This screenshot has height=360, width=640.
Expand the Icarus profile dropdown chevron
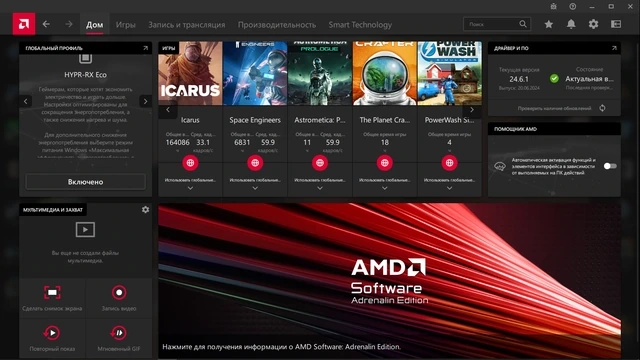click(x=190, y=188)
